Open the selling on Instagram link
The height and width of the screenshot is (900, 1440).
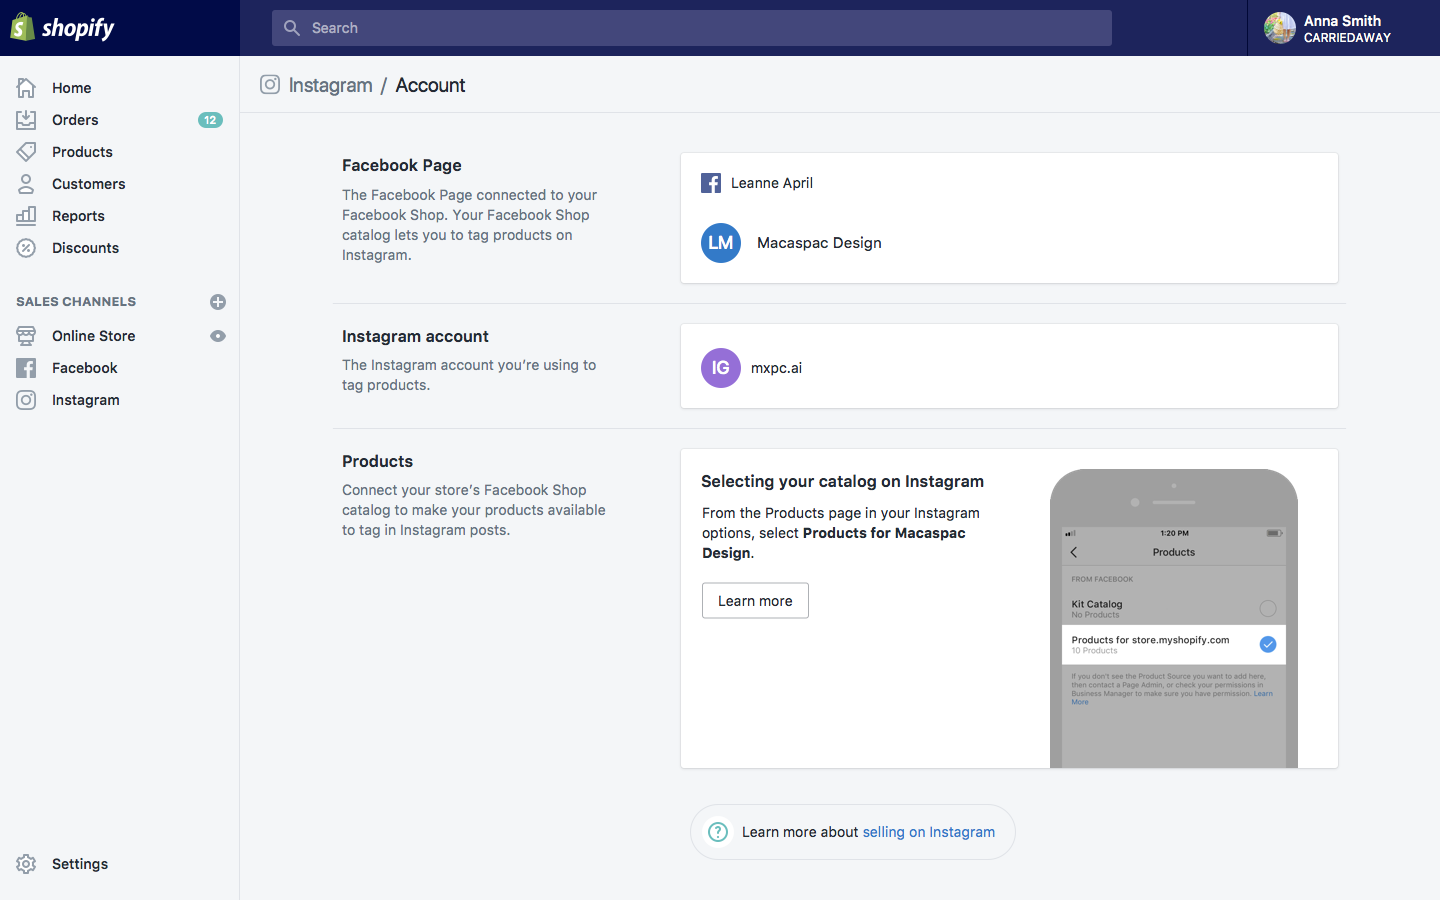[928, 832]
